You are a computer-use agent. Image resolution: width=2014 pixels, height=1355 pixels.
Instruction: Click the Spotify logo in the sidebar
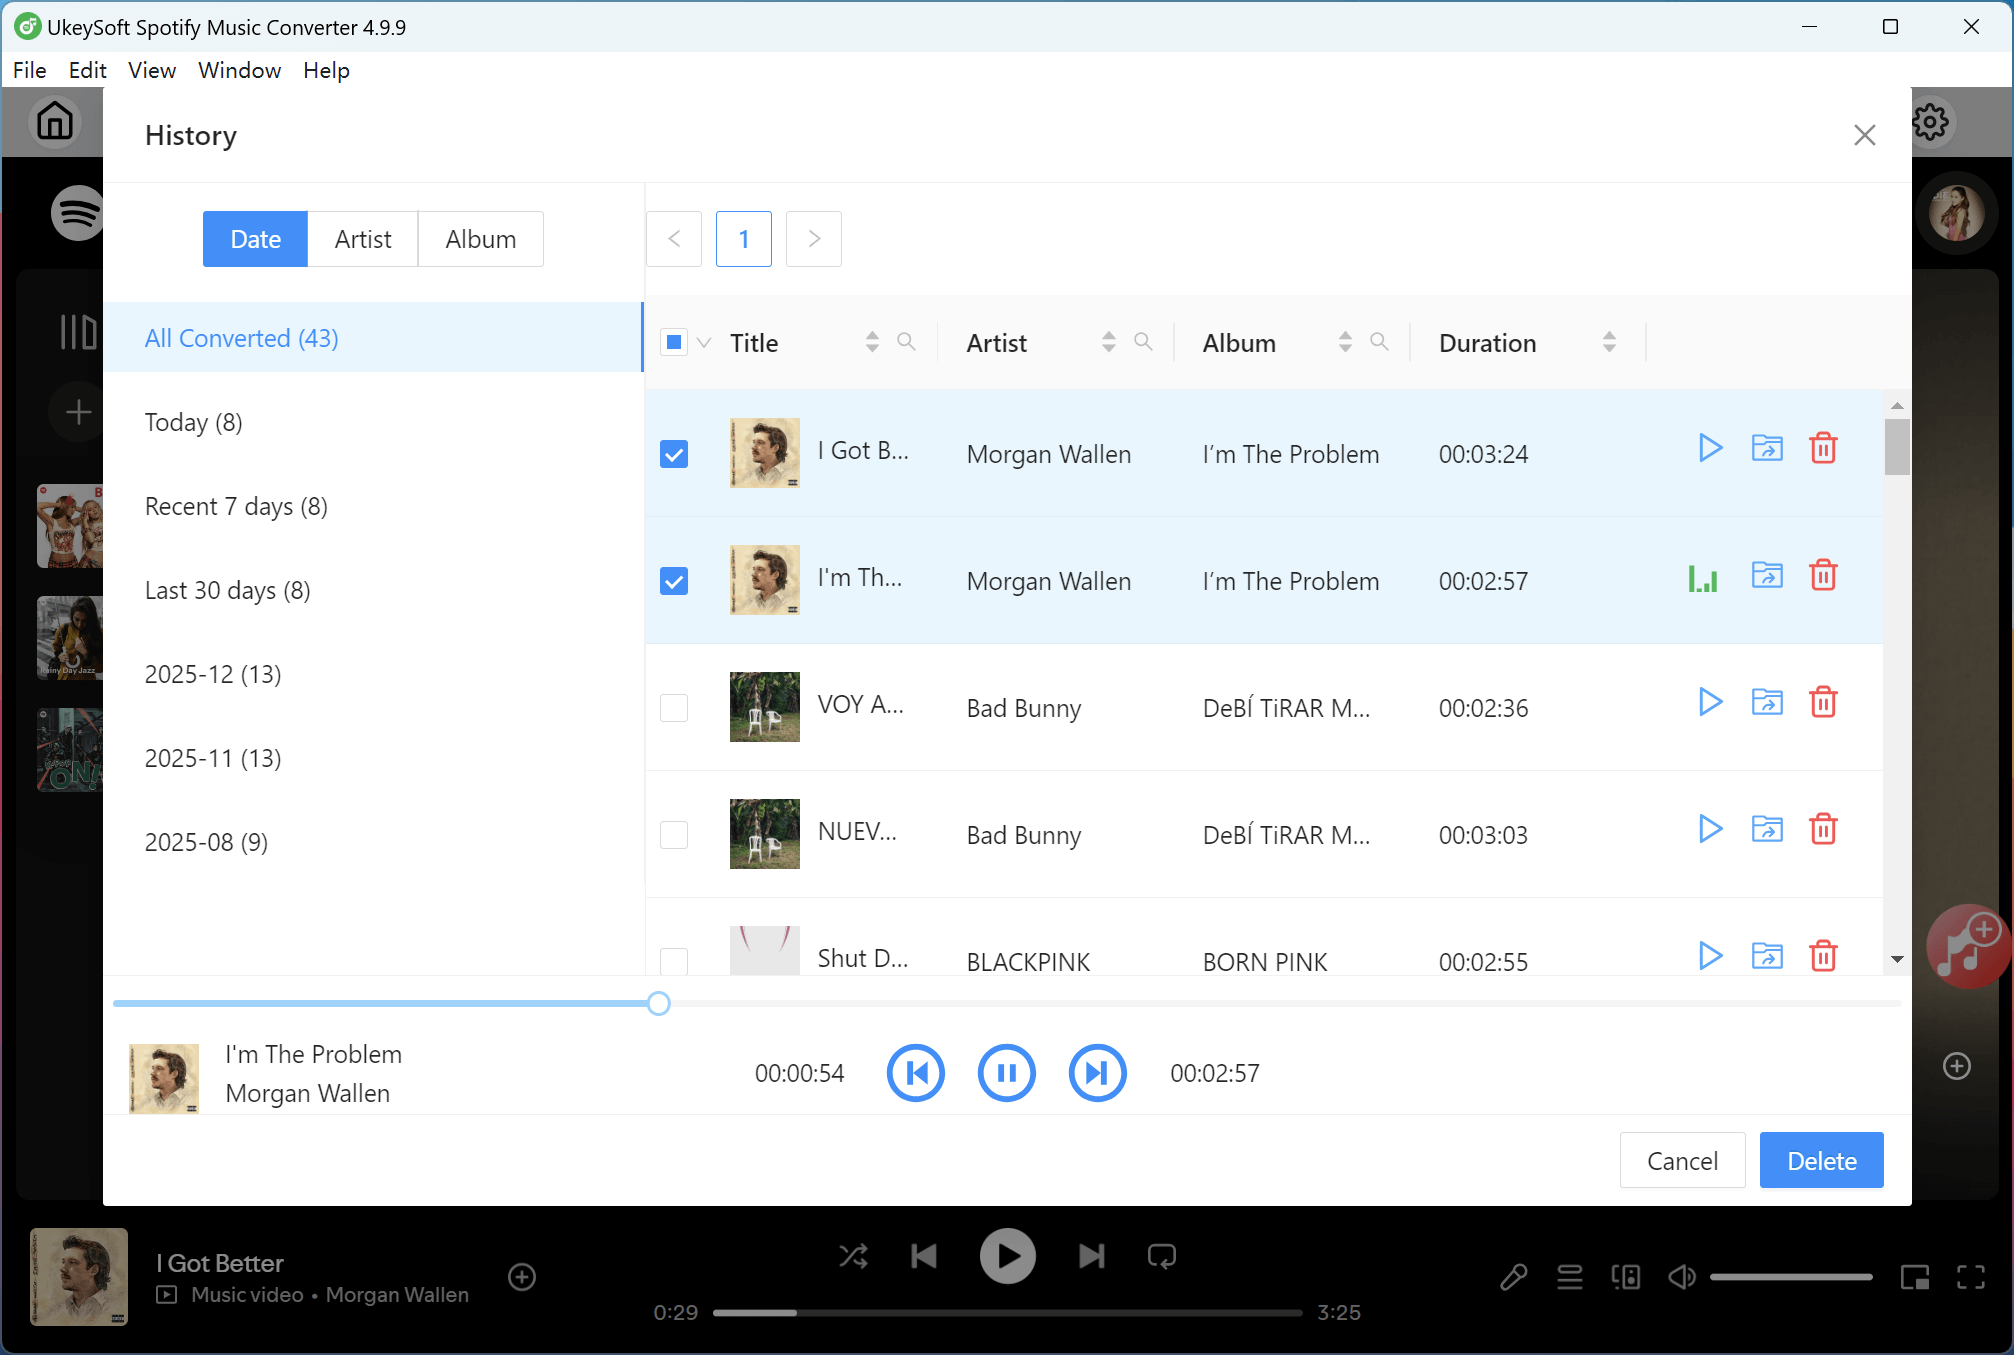coord(78,213)
